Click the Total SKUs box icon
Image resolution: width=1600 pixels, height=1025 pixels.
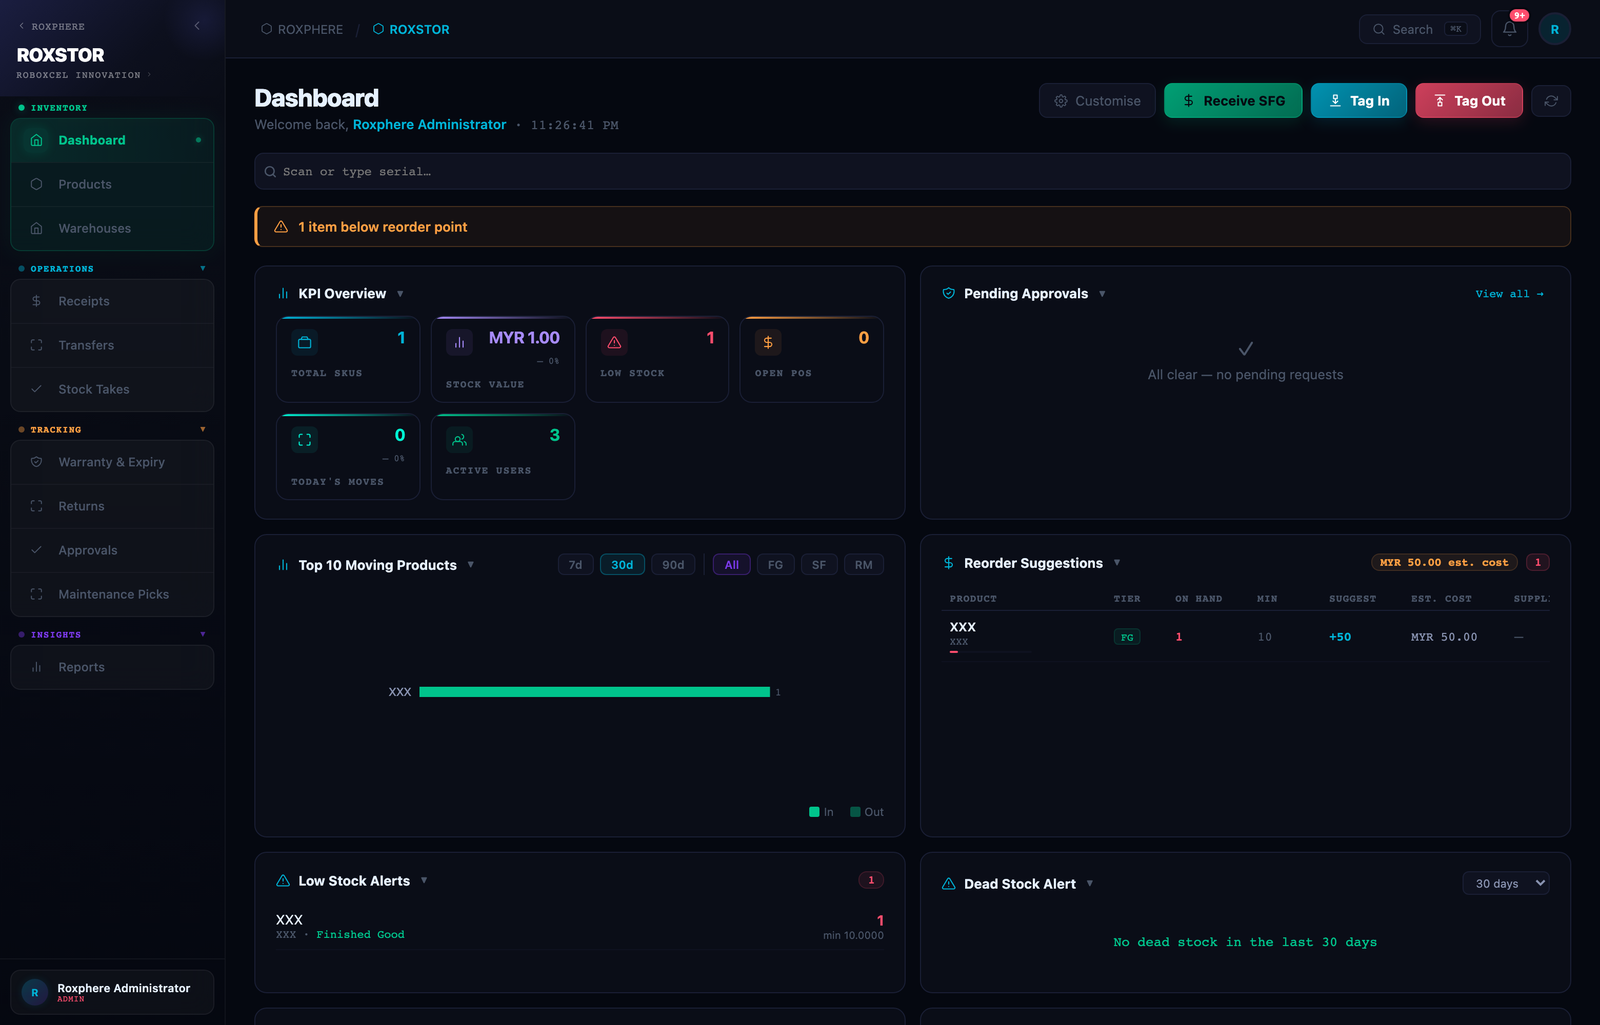coord(305,342)
